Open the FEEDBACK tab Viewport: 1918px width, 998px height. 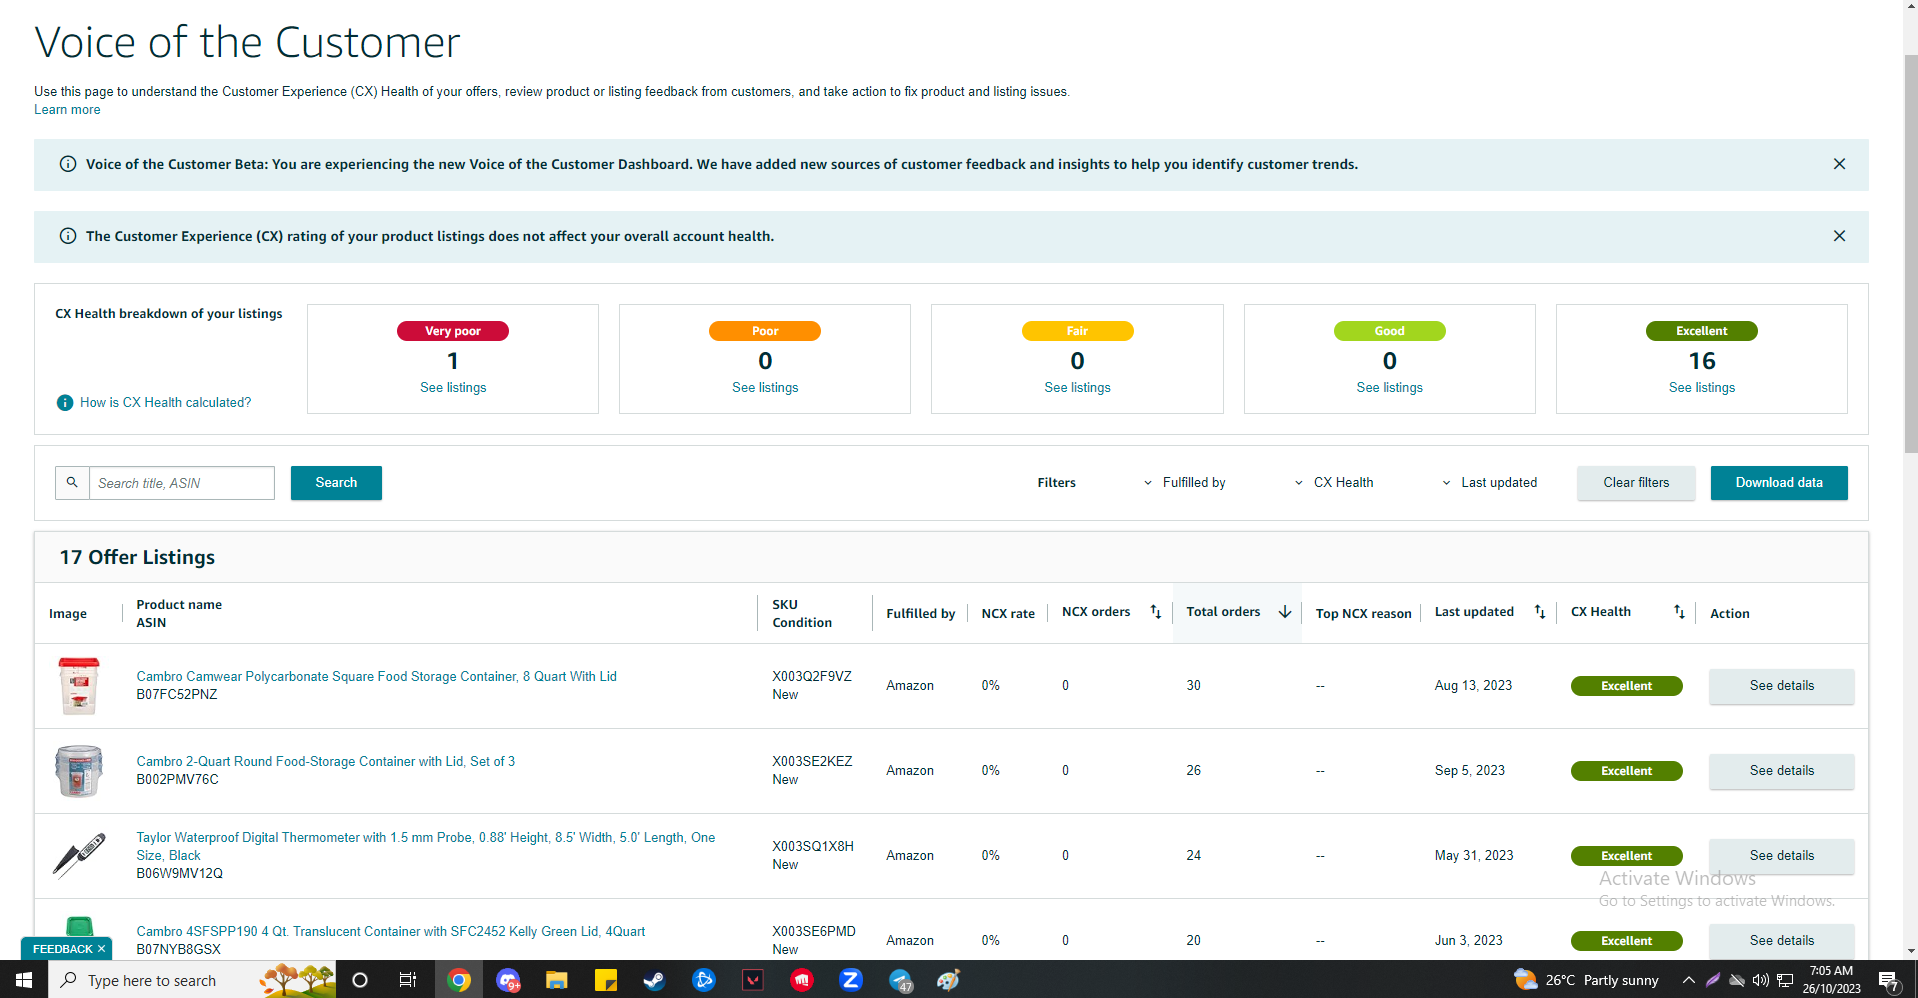tap(62, 949)
